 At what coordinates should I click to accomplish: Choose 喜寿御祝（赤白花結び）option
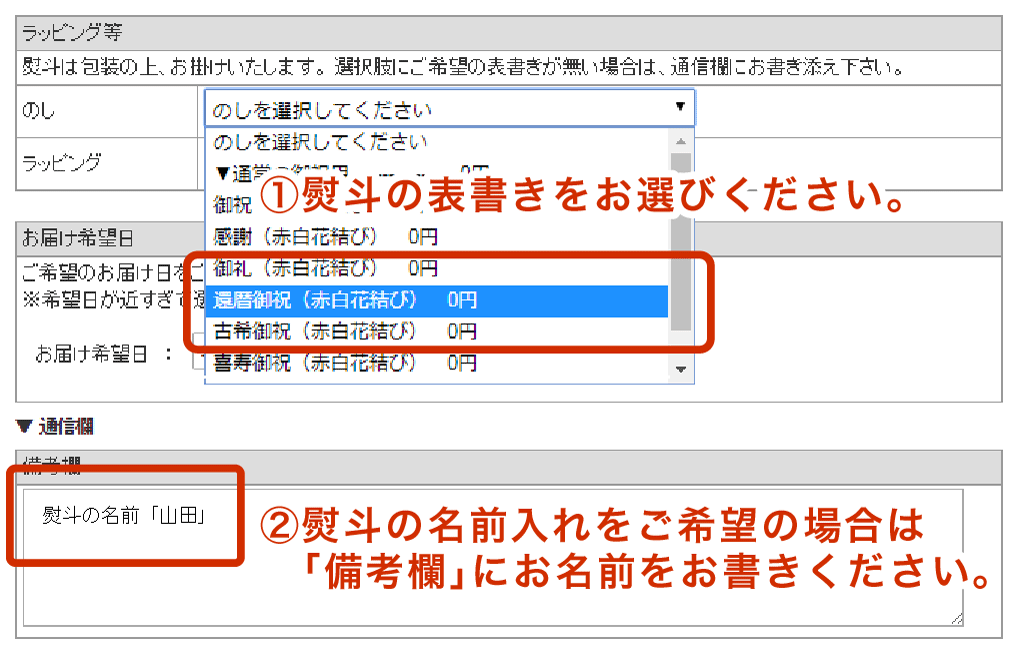click(437, 363)
